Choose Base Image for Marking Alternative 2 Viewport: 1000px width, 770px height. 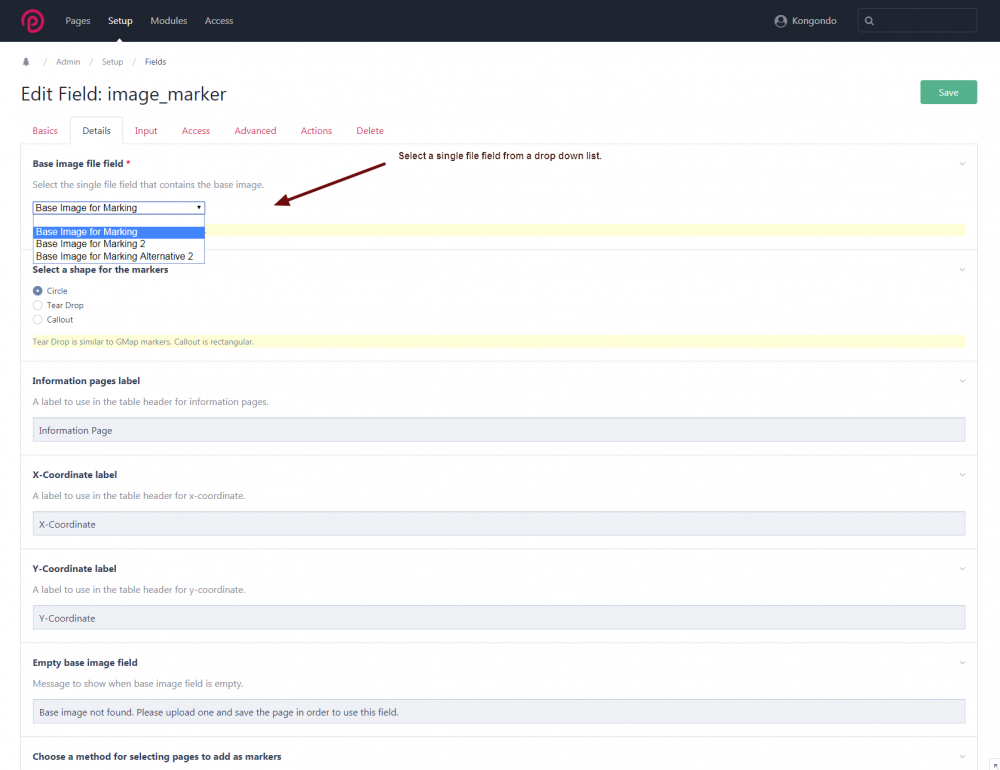coord(114,257)
